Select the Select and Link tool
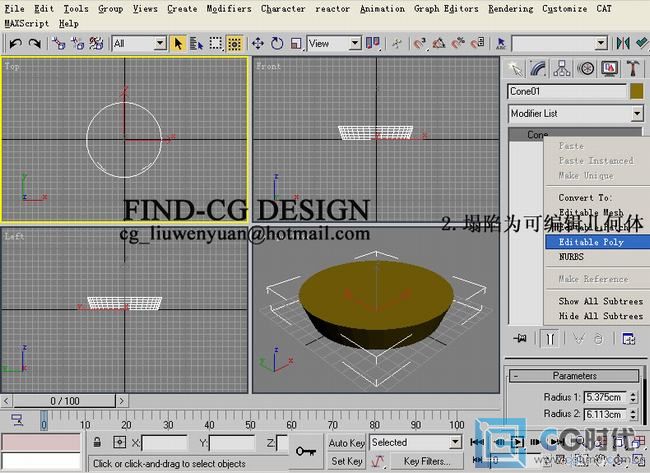The width and height of the screenshot is (650, 473). click(58, 43)
